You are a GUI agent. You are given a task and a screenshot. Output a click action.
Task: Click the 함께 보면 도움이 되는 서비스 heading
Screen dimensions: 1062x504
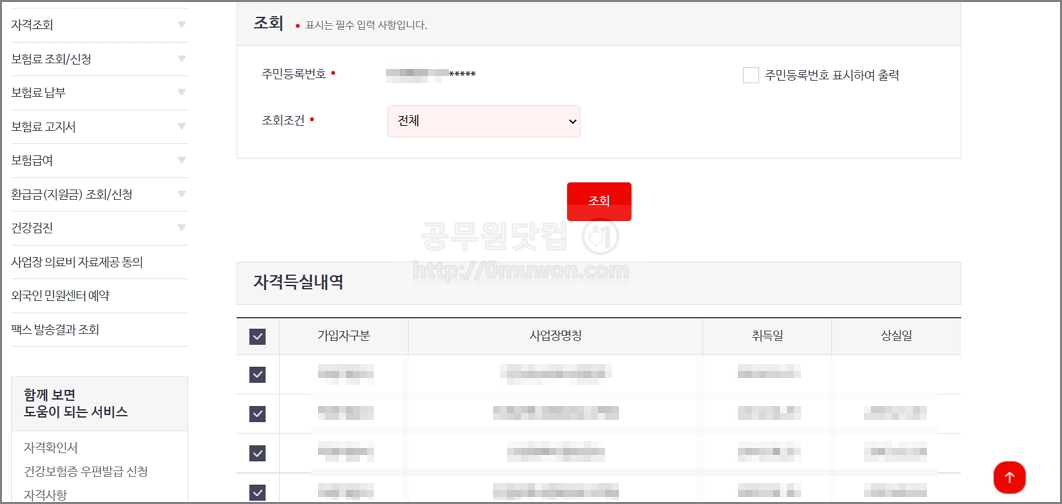click(x=76, y=403)
